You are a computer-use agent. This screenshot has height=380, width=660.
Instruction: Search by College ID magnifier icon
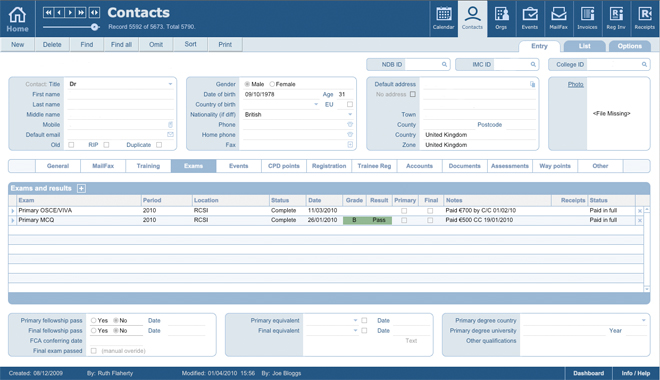pos(644,64)
